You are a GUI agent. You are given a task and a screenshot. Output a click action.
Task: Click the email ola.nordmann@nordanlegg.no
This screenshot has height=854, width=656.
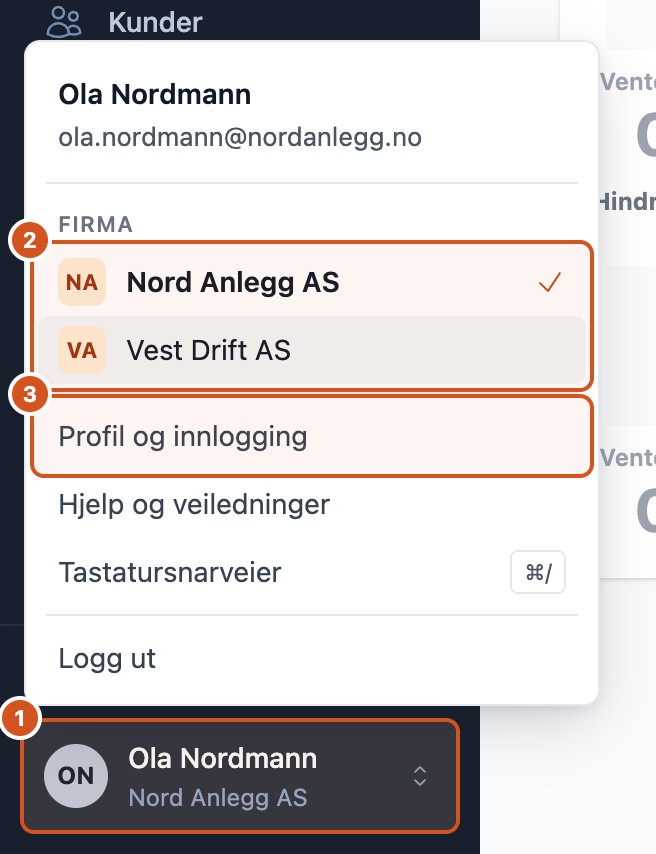240,137
